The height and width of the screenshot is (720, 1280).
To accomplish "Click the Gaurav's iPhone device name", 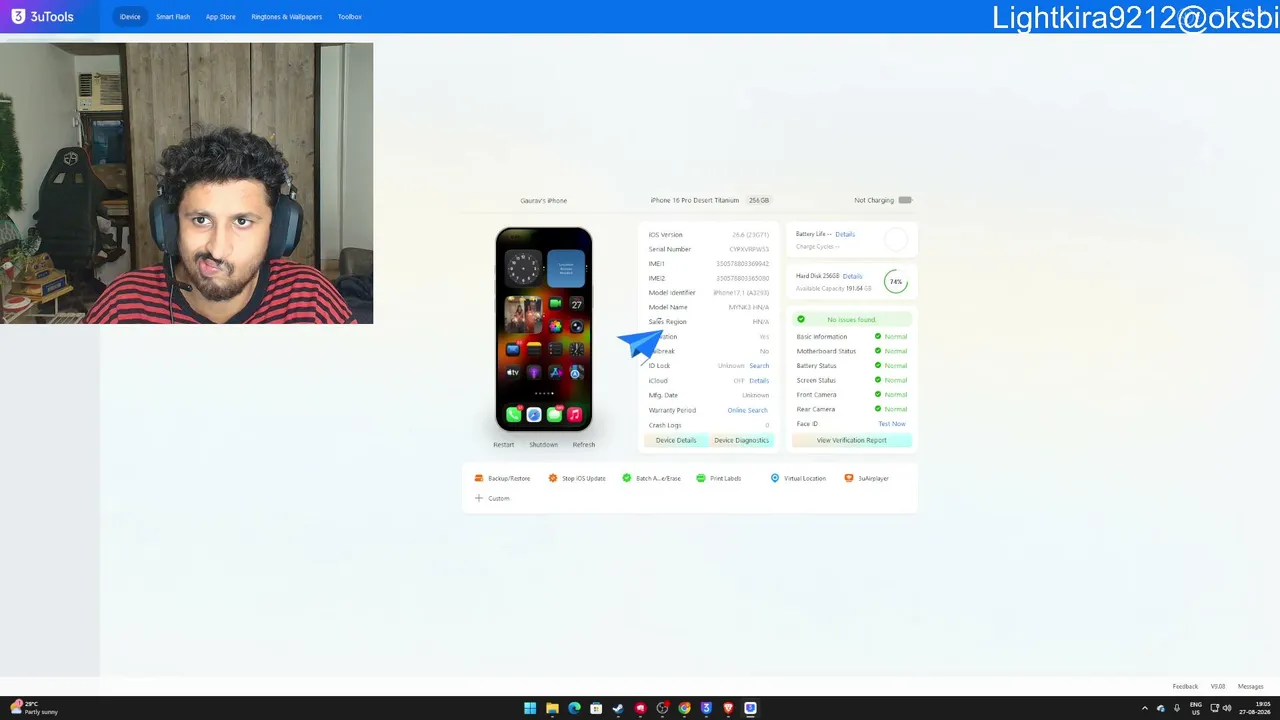I will click(x=544, y=201).
